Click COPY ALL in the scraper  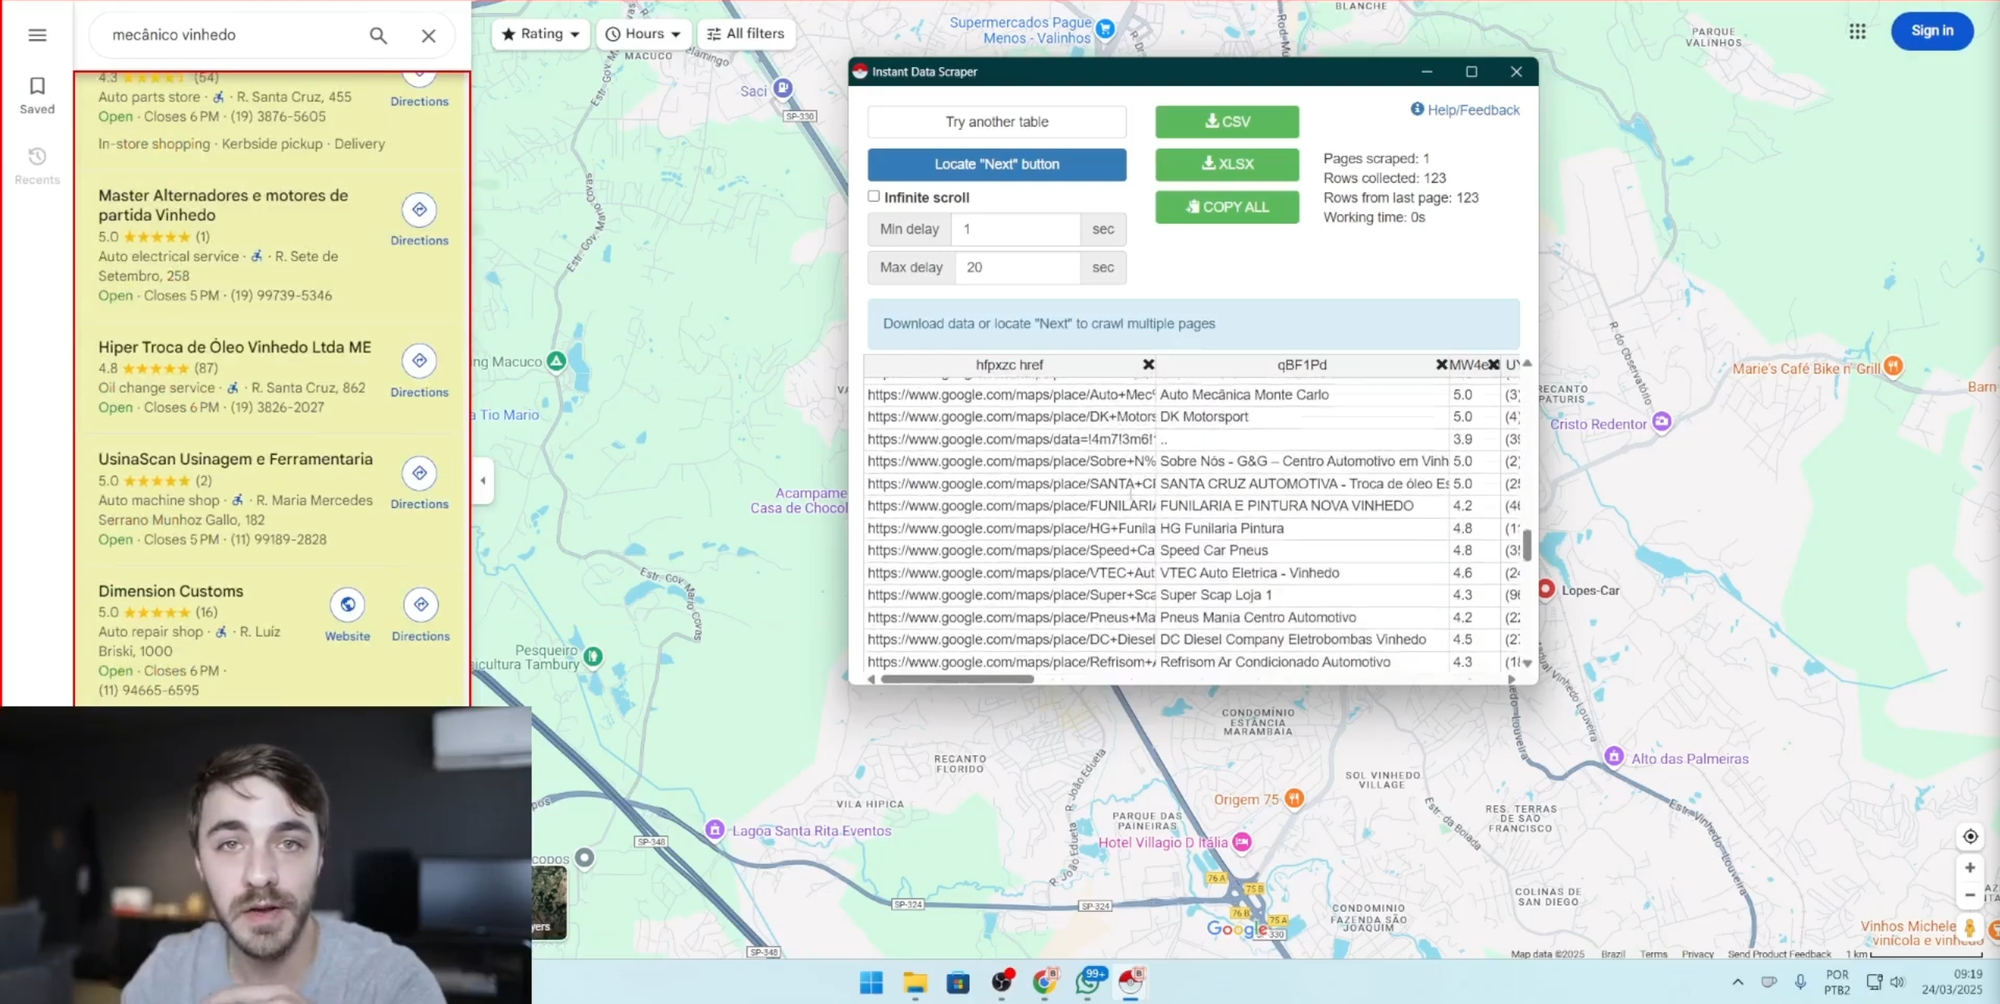pyautogui.click(x=1227, y=207)
